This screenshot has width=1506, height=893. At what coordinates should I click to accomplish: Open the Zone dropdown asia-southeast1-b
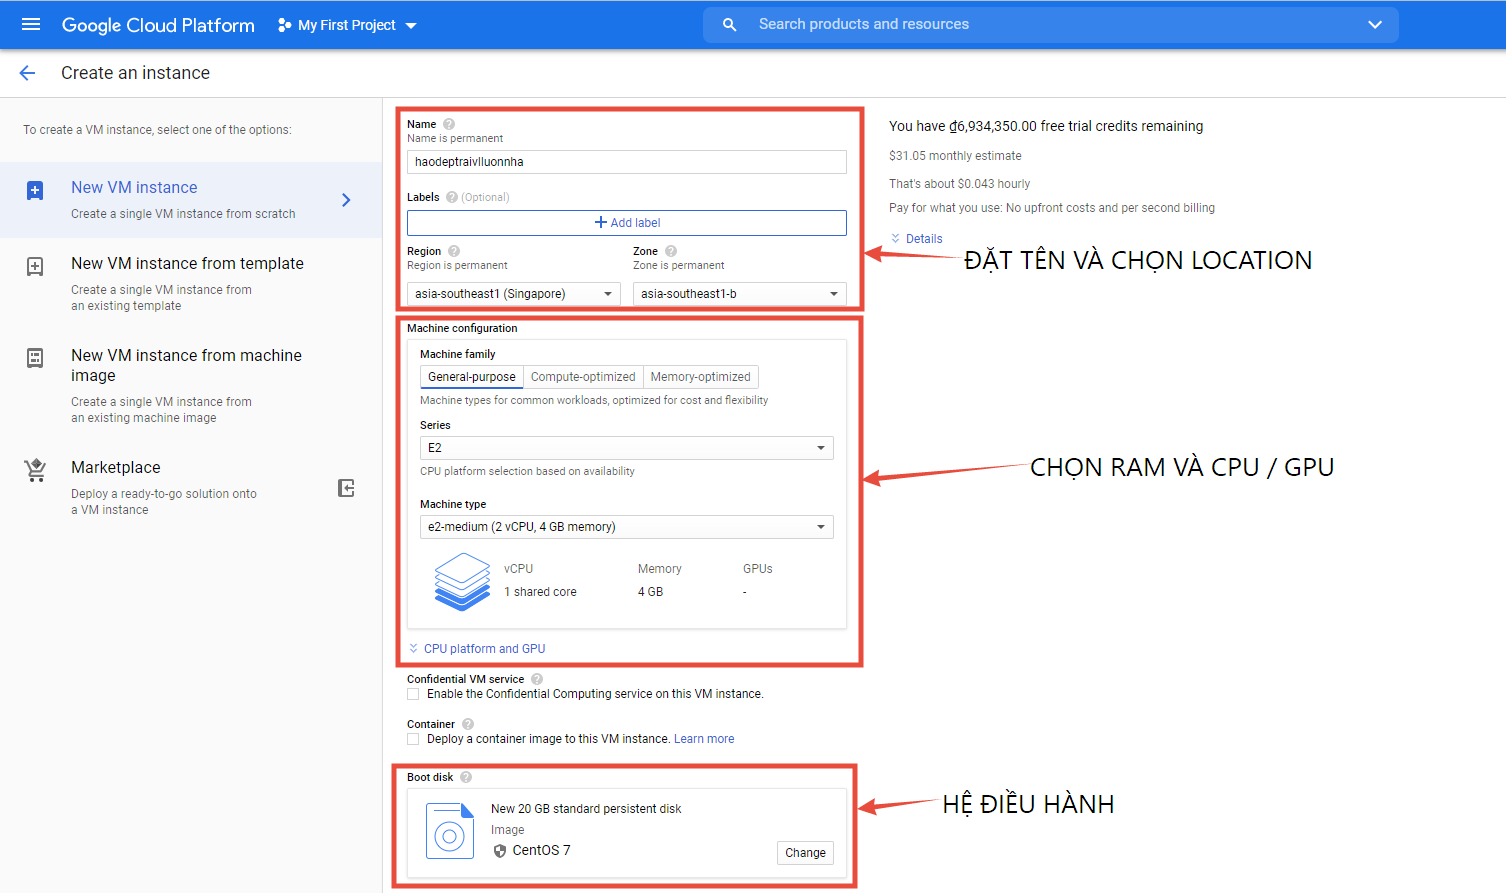[x=740, y=294]
